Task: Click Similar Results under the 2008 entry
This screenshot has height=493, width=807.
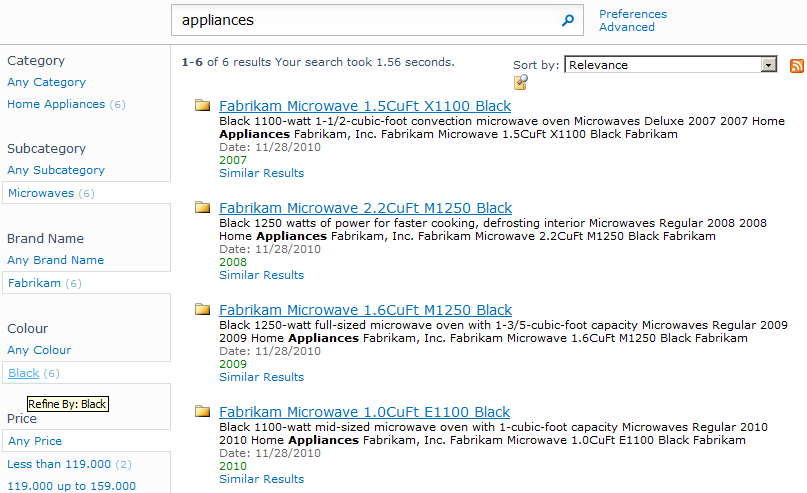Action: [261, 275]
